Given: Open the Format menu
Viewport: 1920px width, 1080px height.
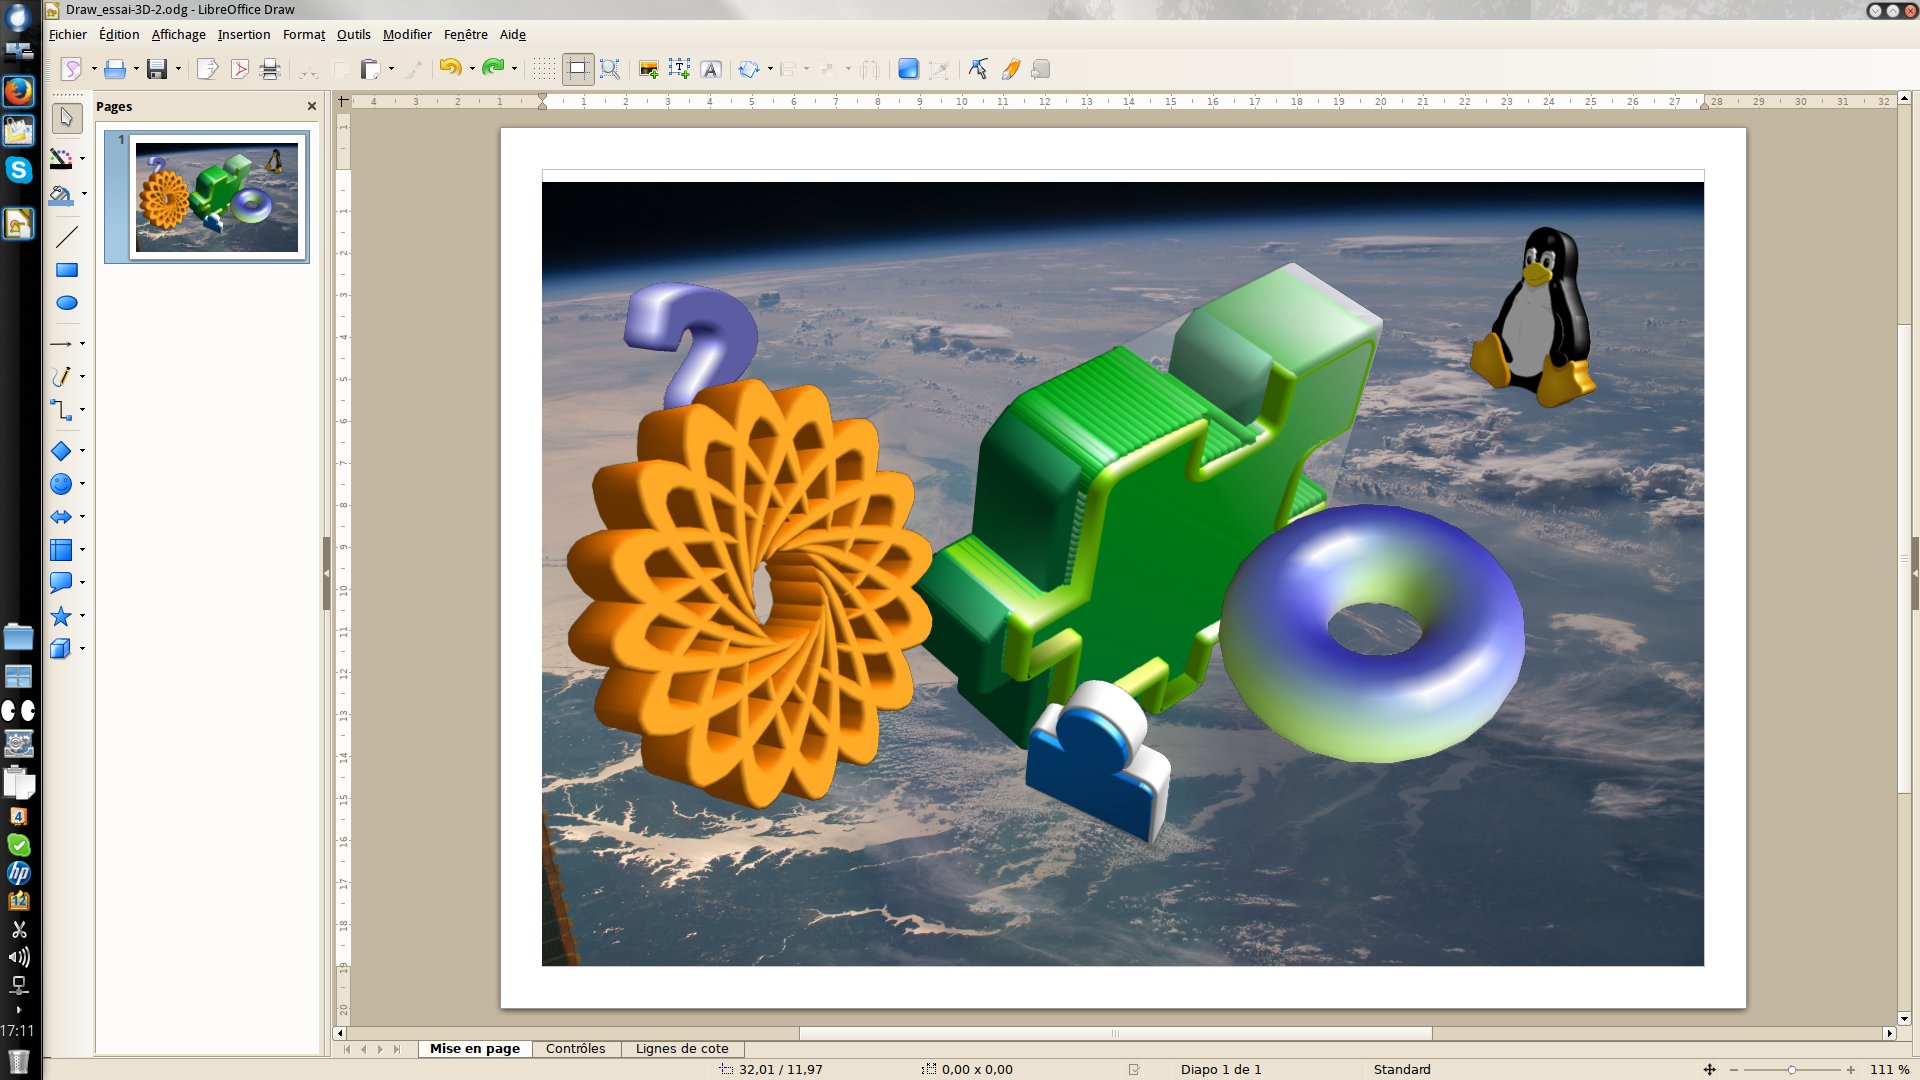Looking at the screenshot, I should coord(303,34).
